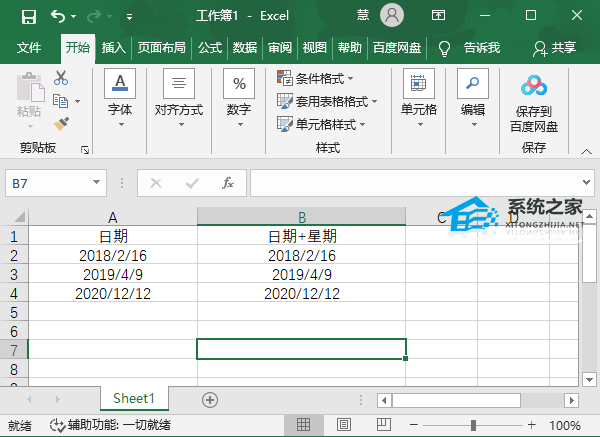Screen dimensions: 600x437
Task: Expand the 编辑 editing group
Action: [473, 98]
